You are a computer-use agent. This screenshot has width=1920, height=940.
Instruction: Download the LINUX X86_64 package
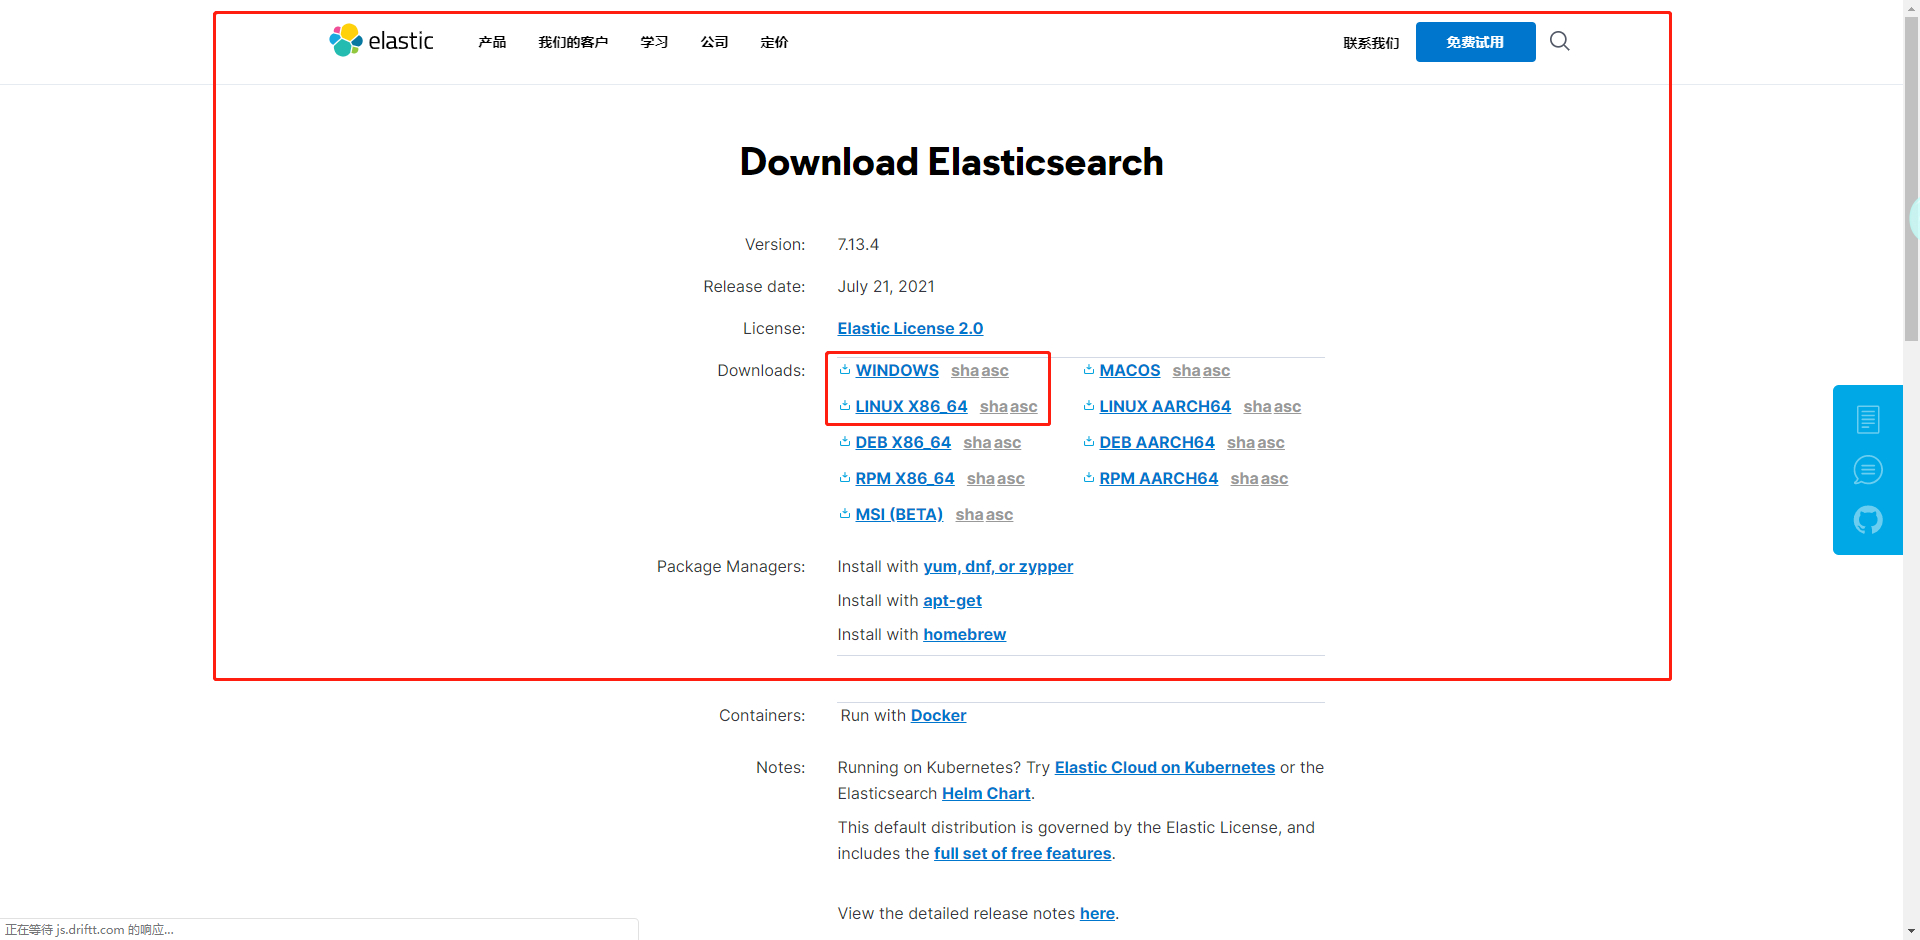click(911, 406)
